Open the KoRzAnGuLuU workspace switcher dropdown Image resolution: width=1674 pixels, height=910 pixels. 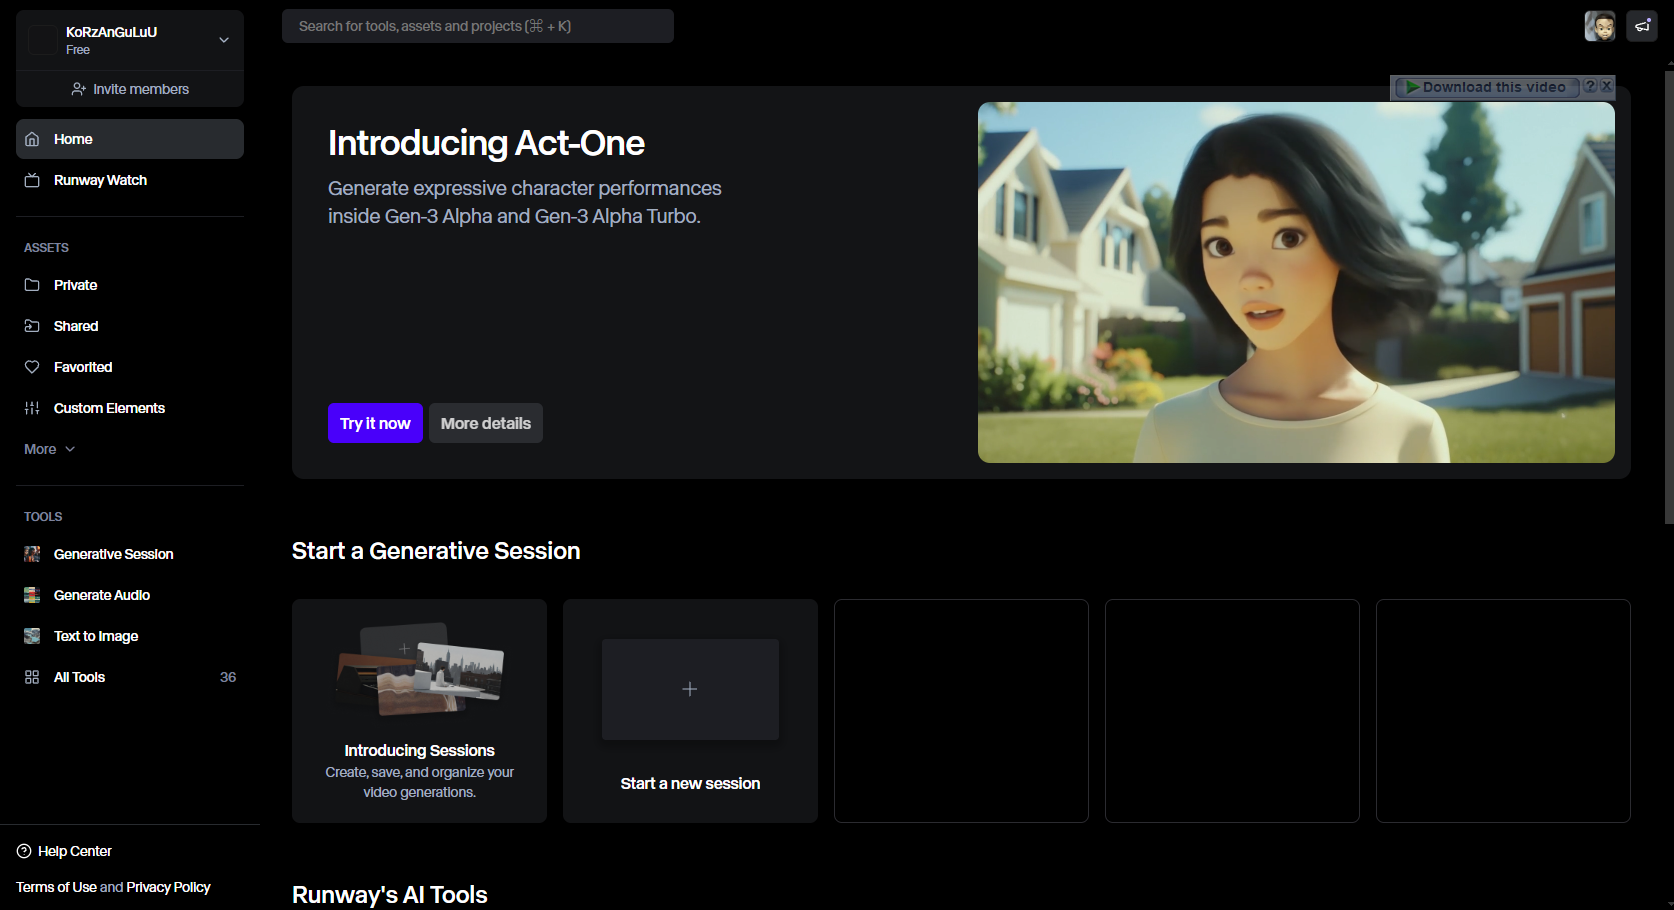[130, 40]
